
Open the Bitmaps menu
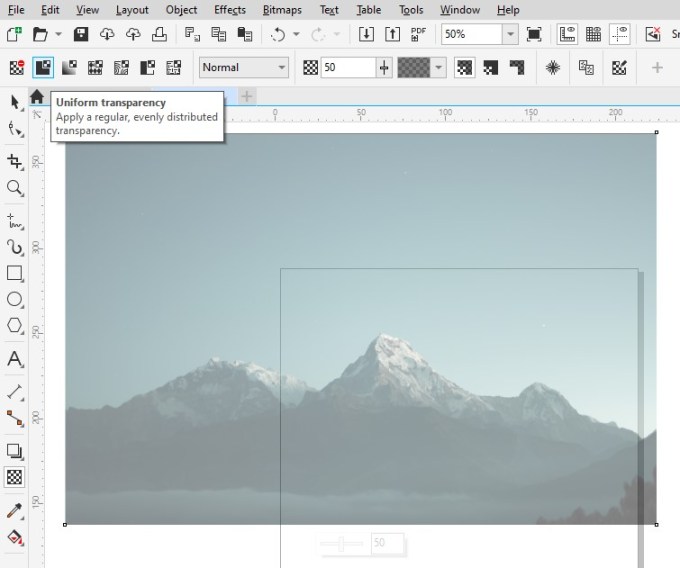pos(282,10)
